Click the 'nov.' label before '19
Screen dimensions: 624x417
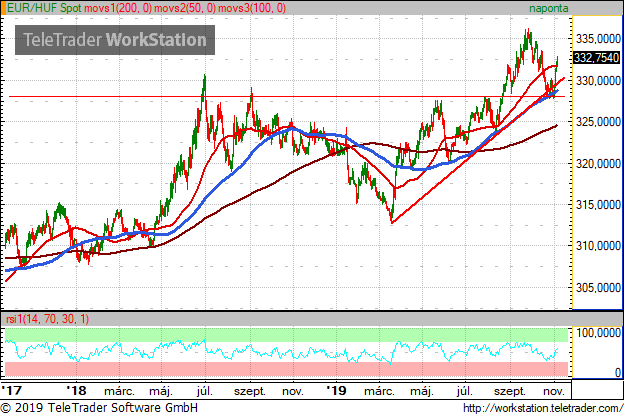[x=292, y=391]
